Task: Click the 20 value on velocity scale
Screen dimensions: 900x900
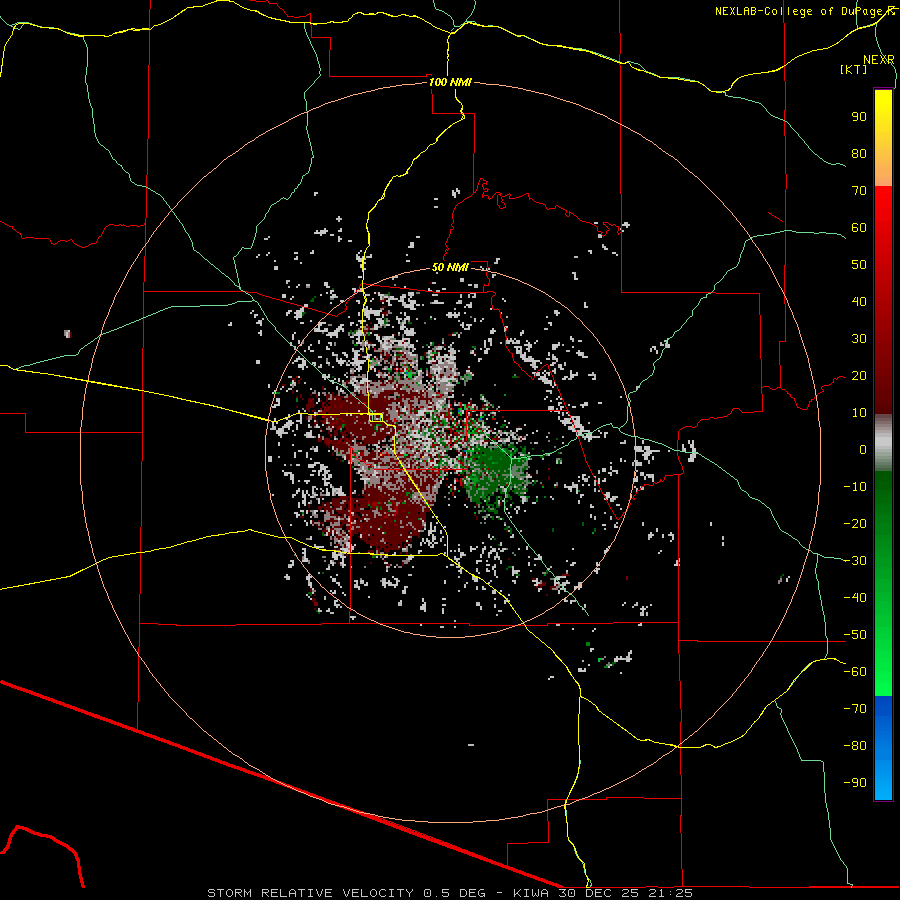Action: point(859,376)
